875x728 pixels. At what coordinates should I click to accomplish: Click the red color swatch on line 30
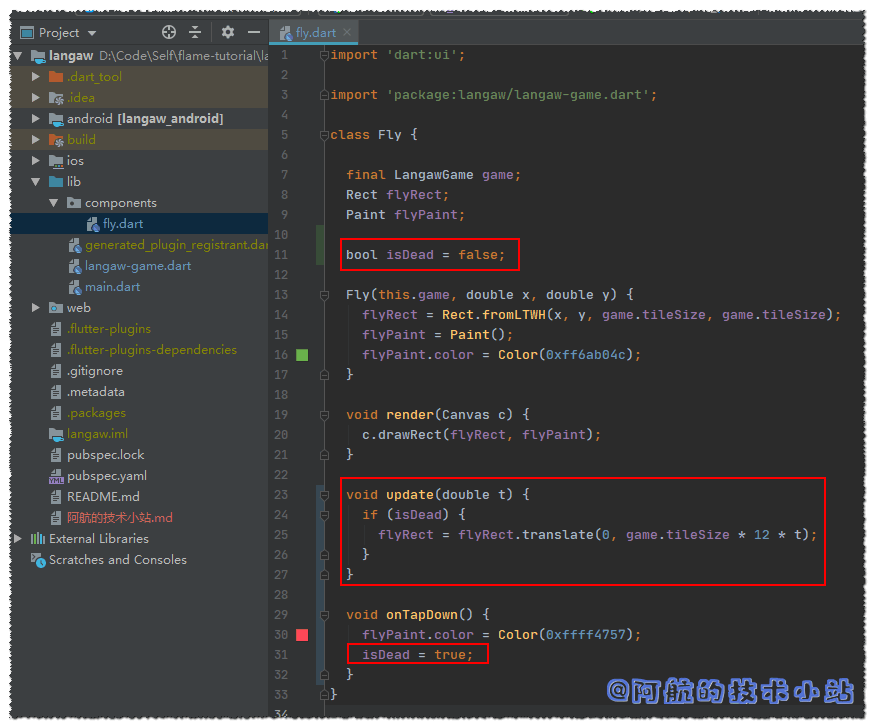pos(302,635)
